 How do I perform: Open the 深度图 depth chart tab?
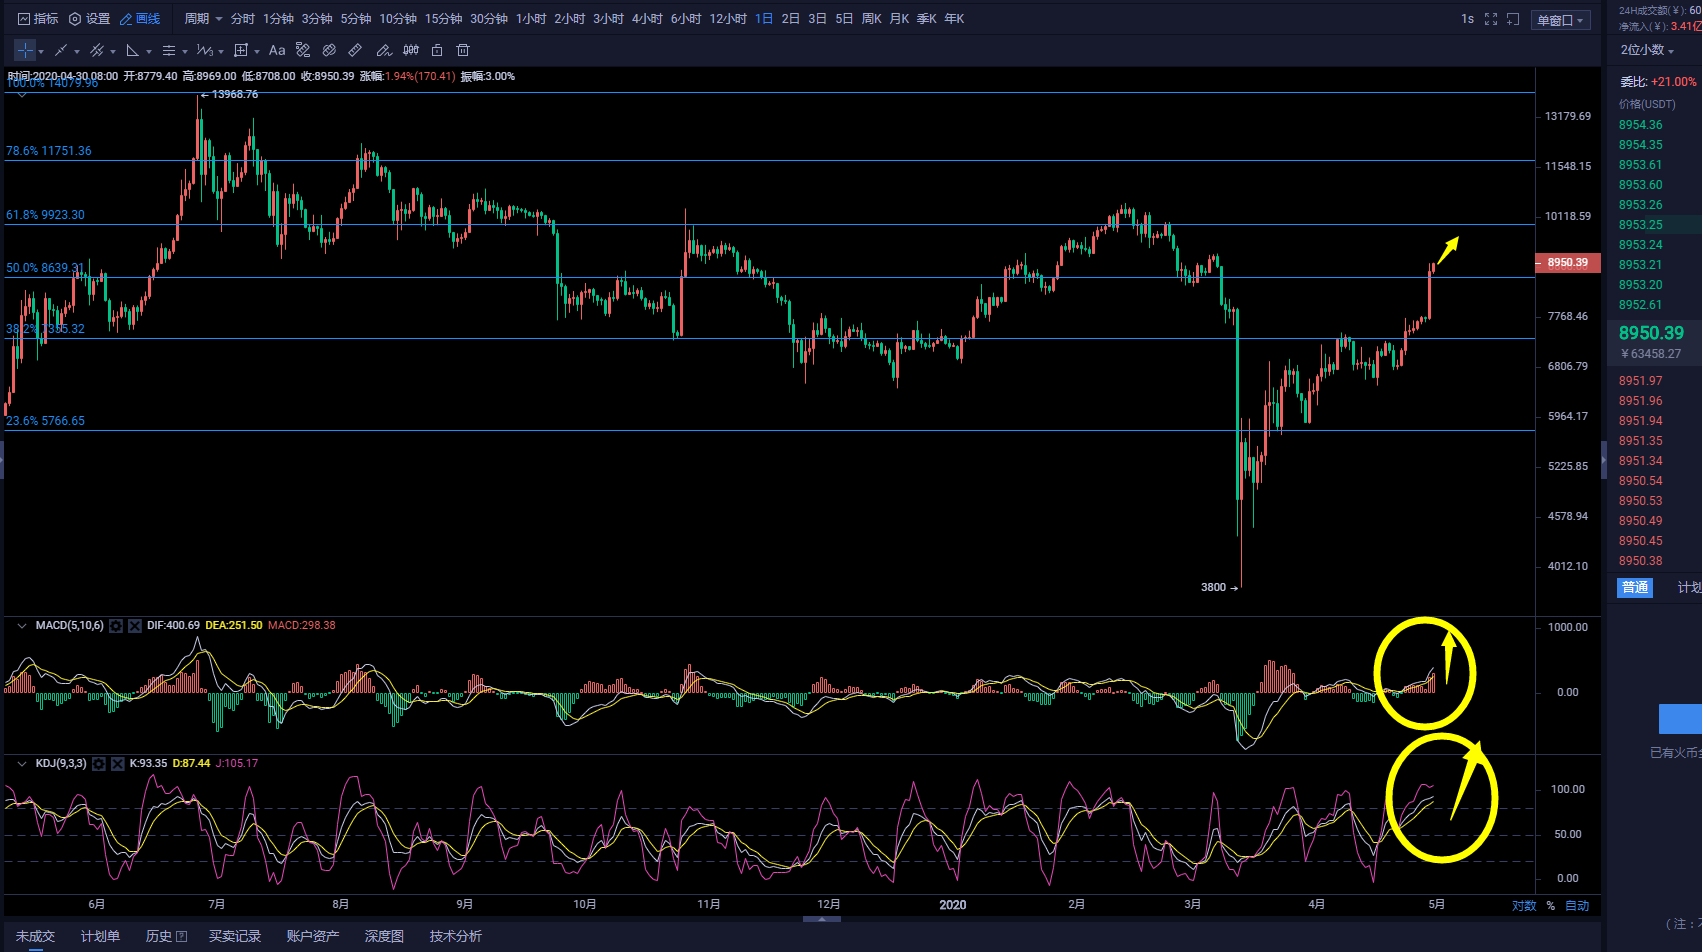[x=385, y=936]
